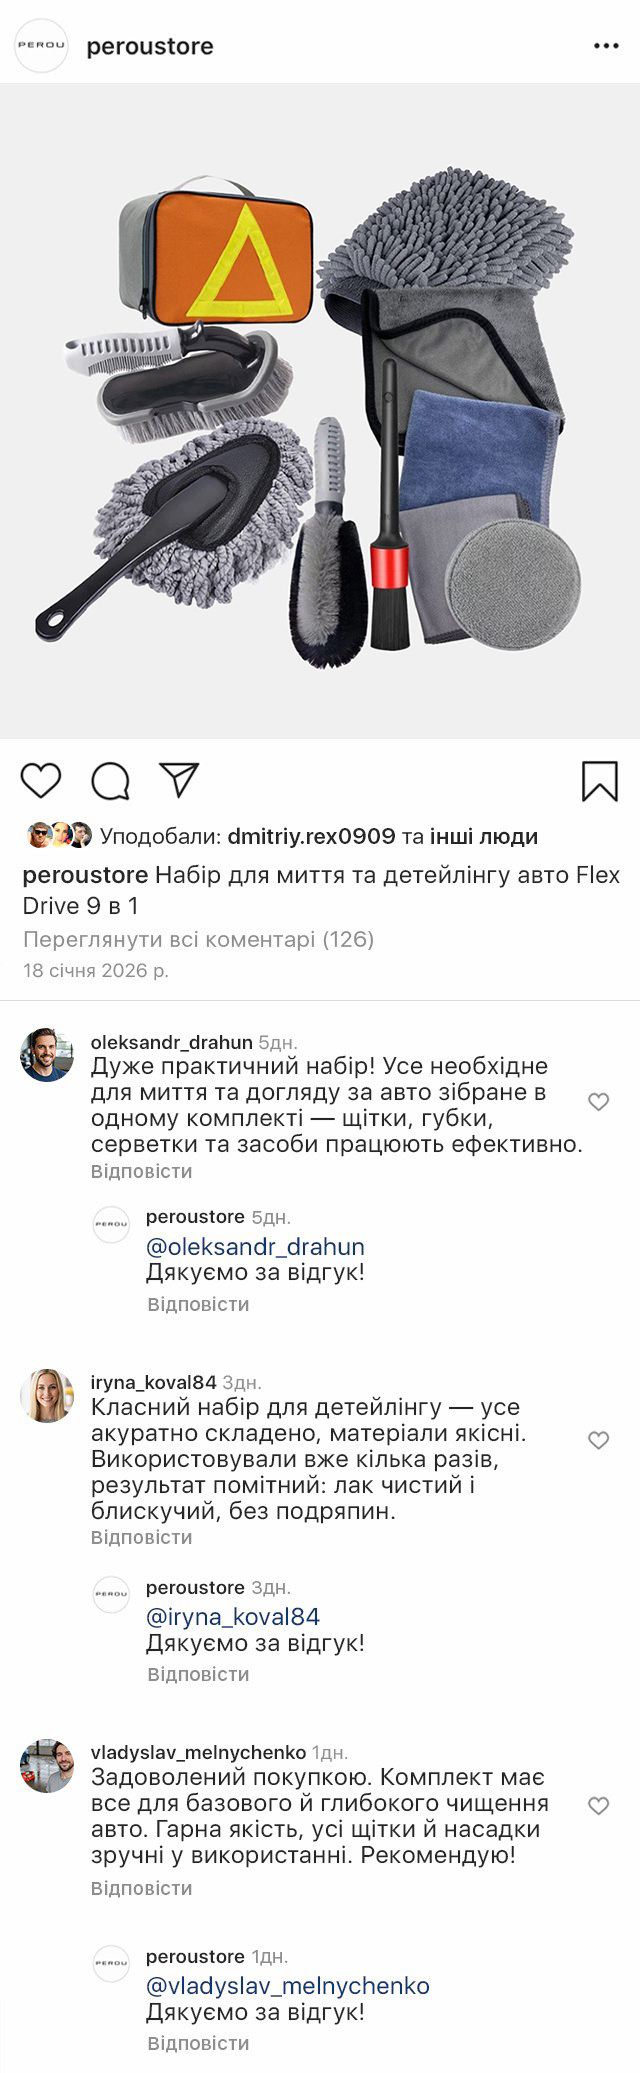Open peroustore profile avatar in header
Viewport: 640px width, 2073px height.
coord(41,46)
